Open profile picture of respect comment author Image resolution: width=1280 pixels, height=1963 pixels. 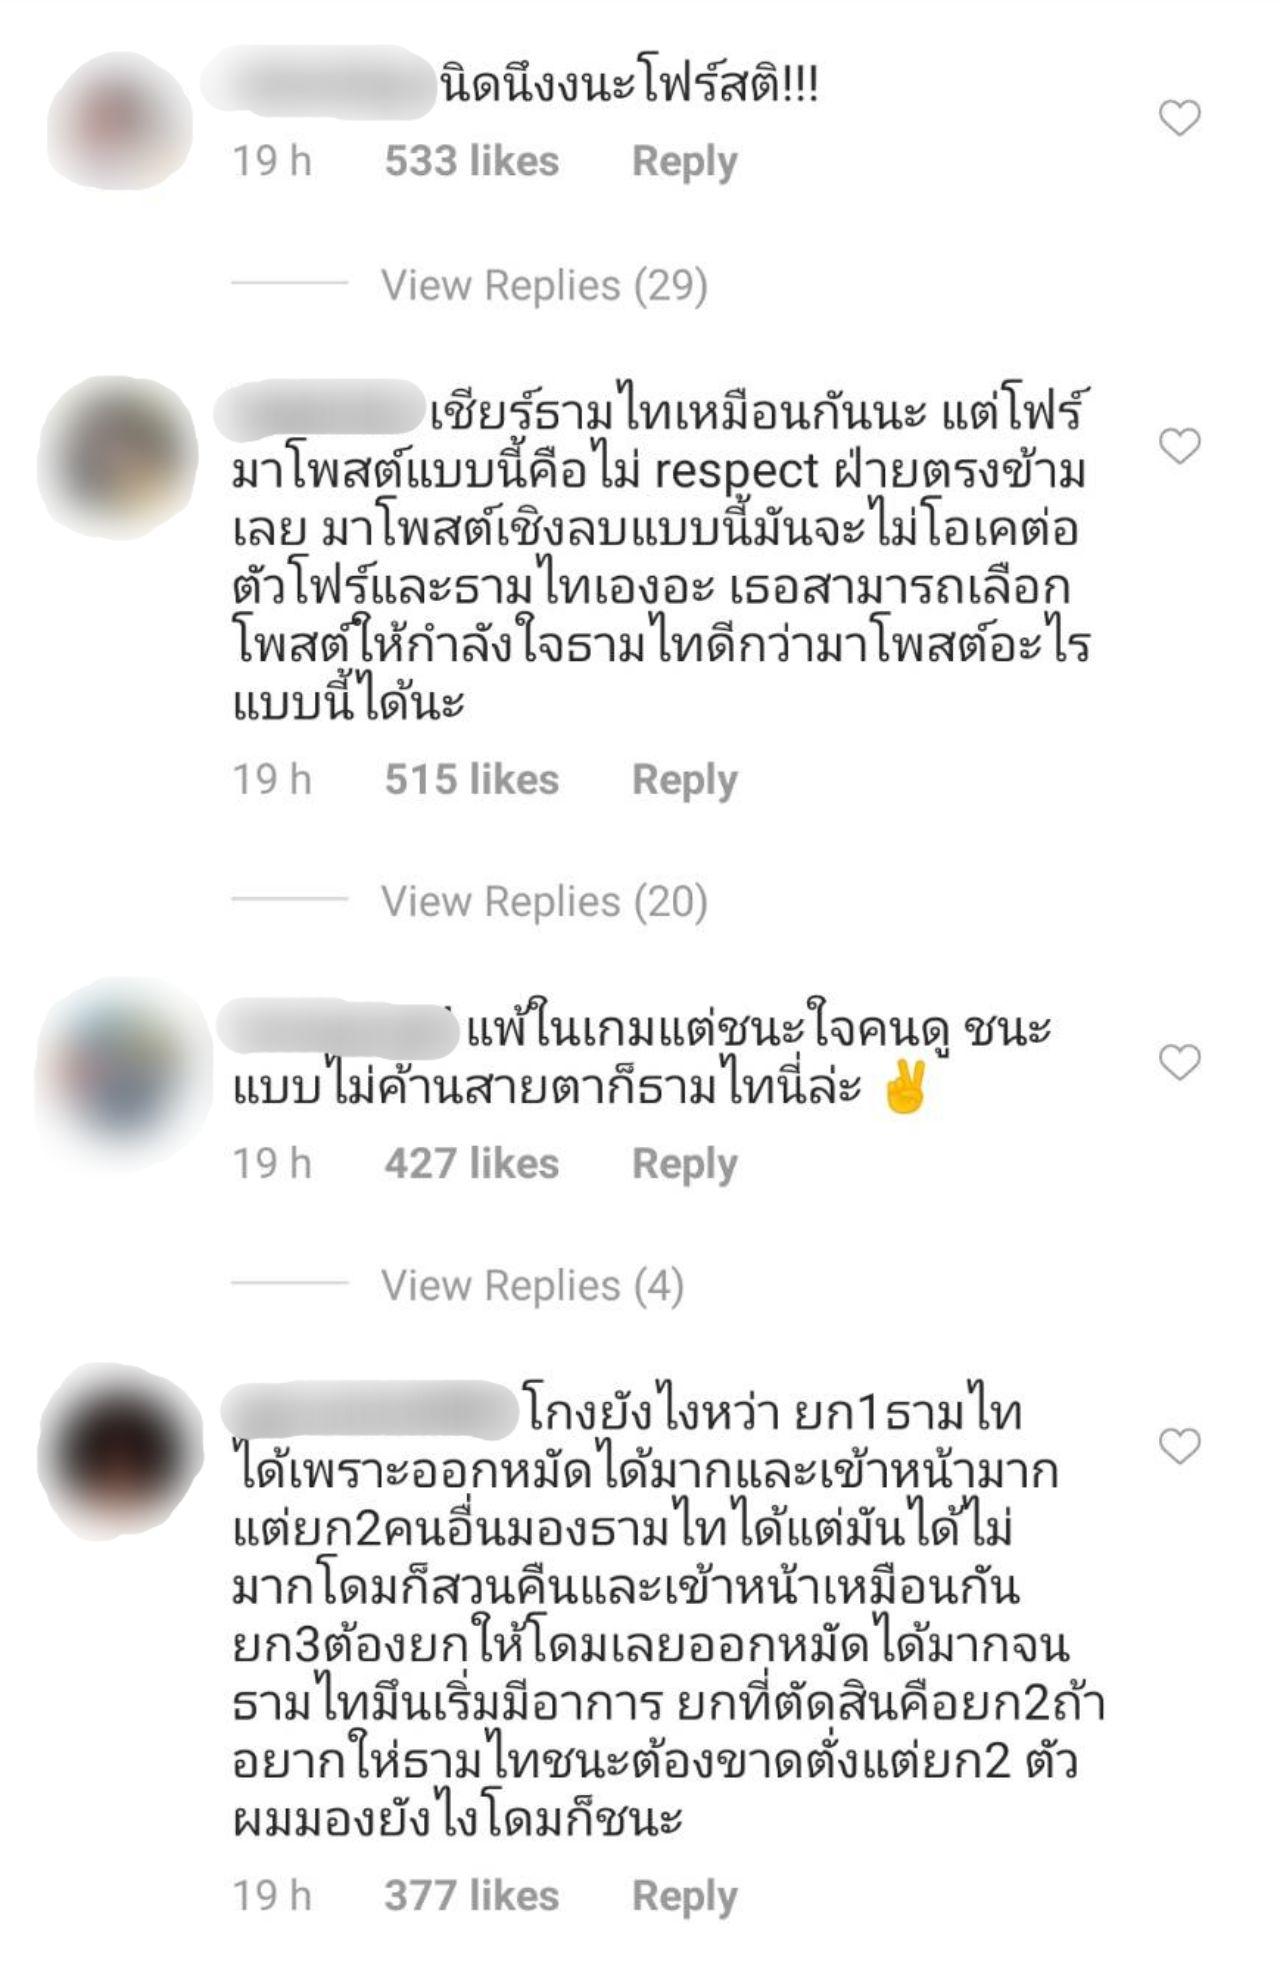point(118,457)
